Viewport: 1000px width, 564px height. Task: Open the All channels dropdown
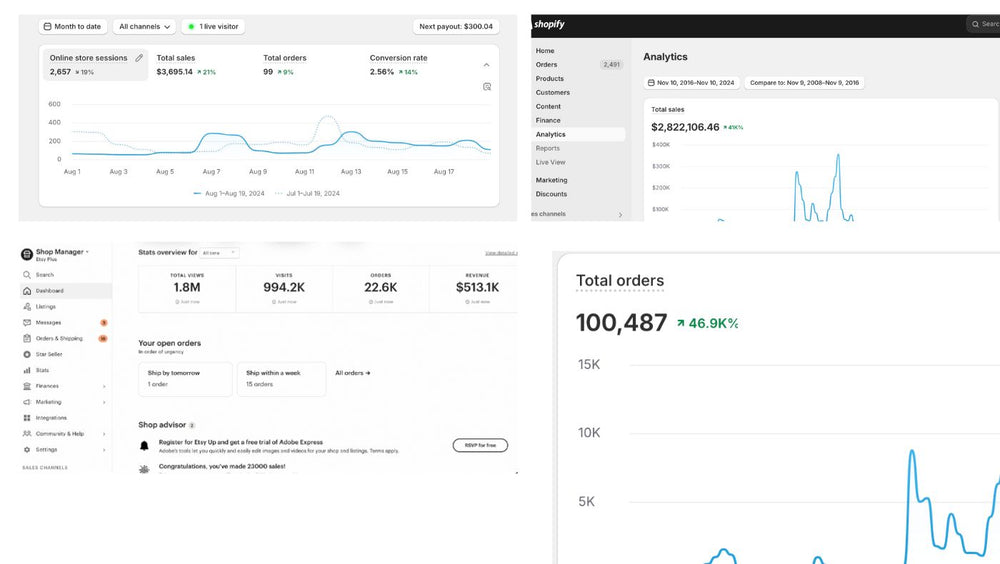[x=145, y=27]
